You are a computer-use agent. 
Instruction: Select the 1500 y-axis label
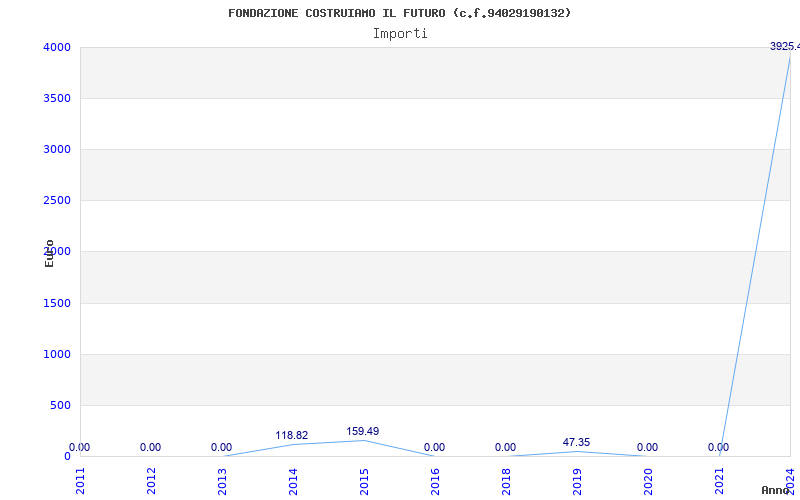(x=57, y=304)
